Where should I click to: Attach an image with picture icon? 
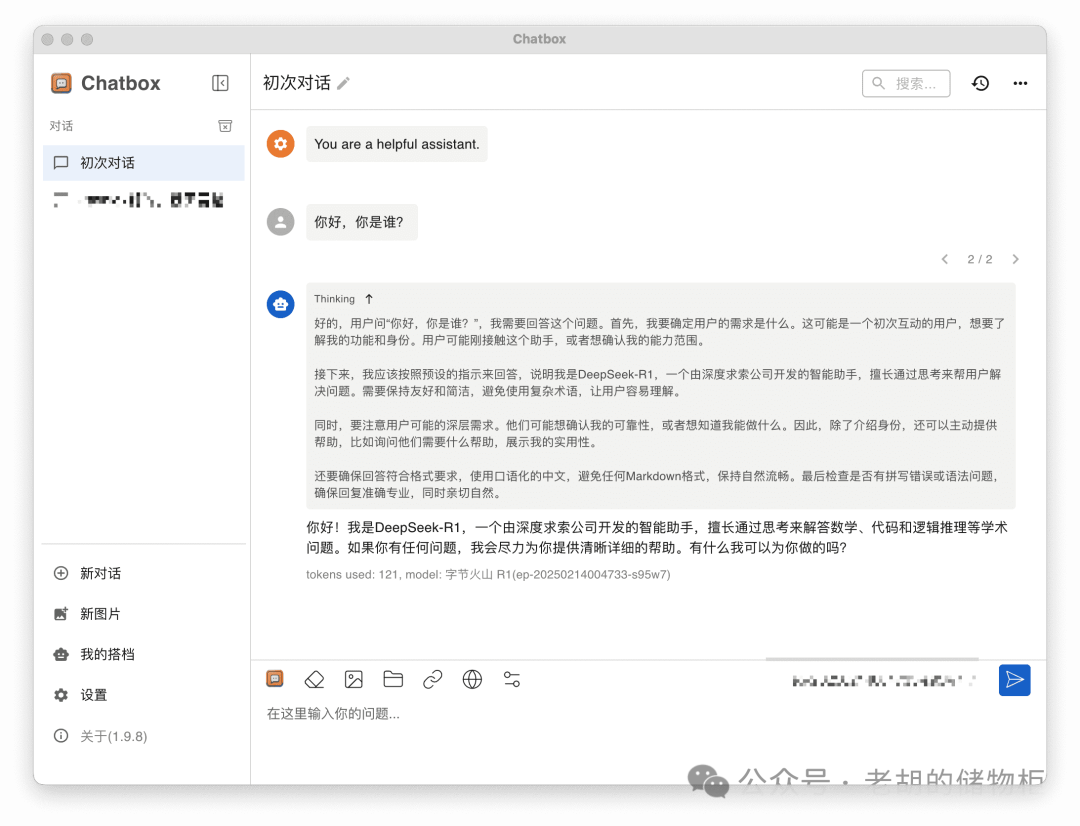[353, 679]
